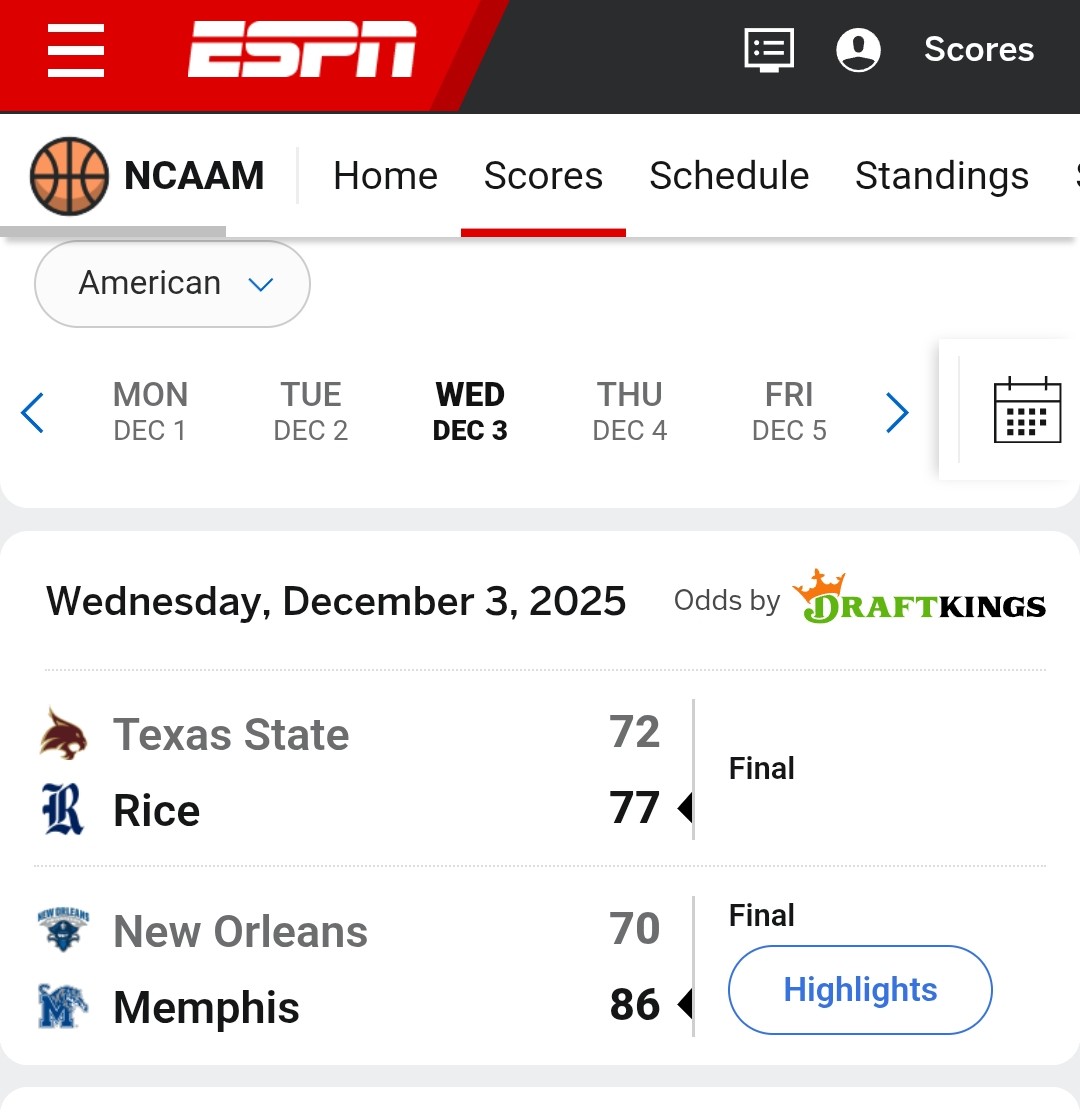The image size is (1080, 1115).
Task: Click the NCAAM basketball icon
Action: pos(68,177)
